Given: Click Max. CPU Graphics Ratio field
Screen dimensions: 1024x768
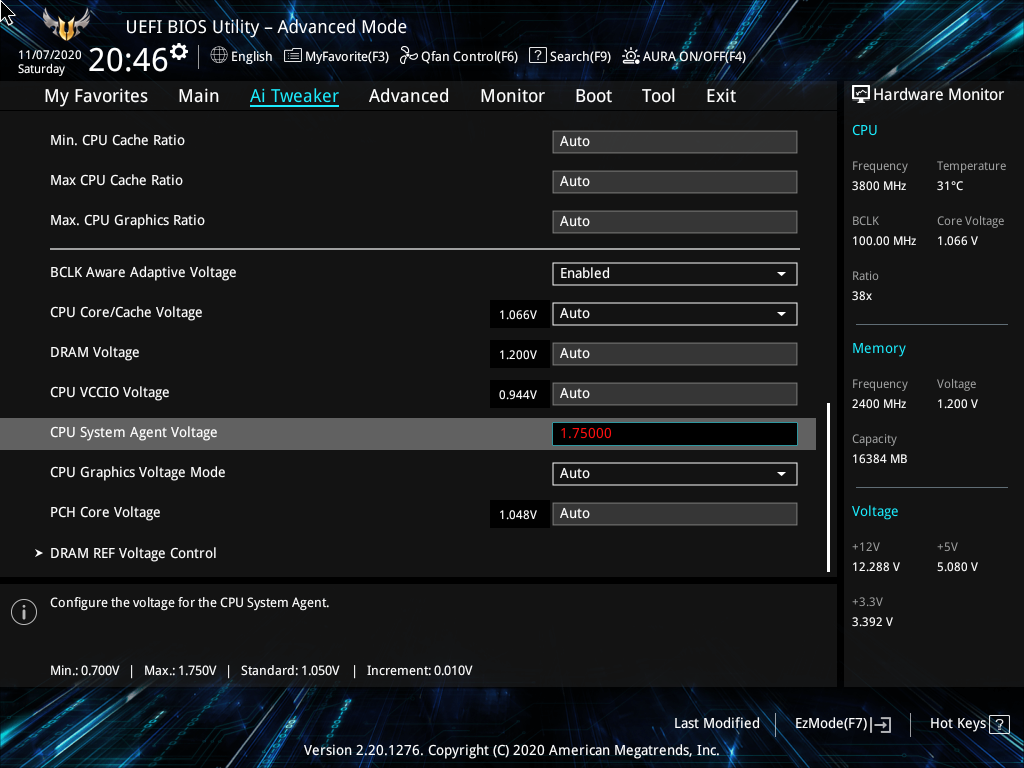Looking at the screenshot, I should tap(675, 221).
